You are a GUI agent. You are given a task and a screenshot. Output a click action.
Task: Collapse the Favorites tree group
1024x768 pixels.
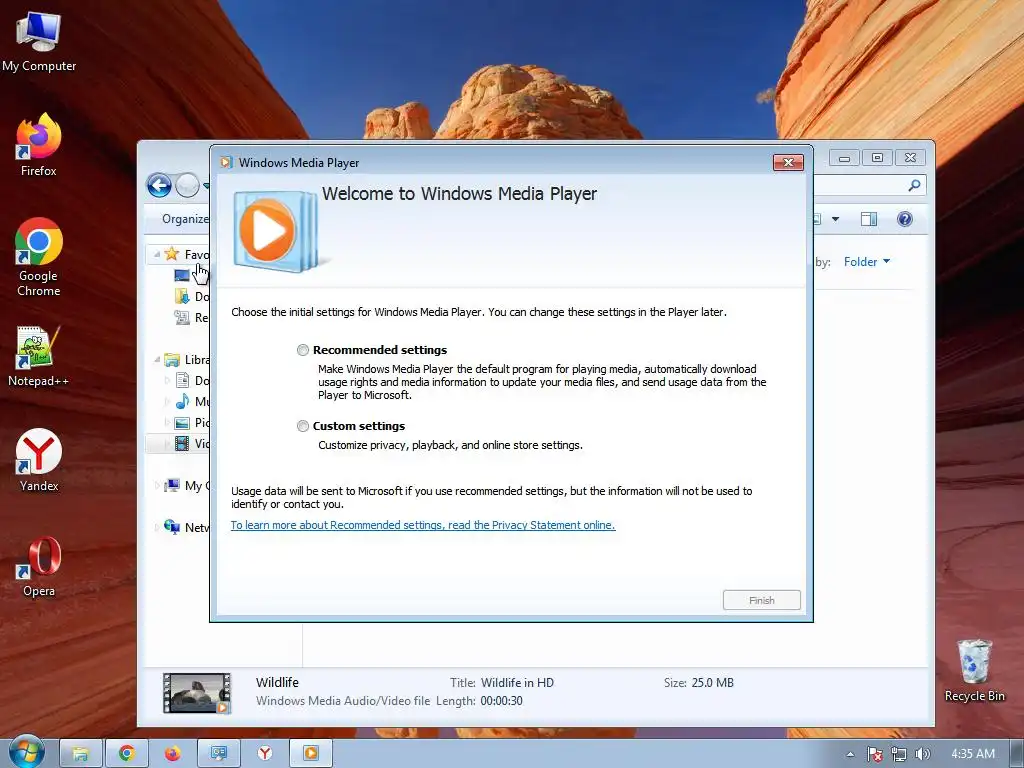[157, 254]
